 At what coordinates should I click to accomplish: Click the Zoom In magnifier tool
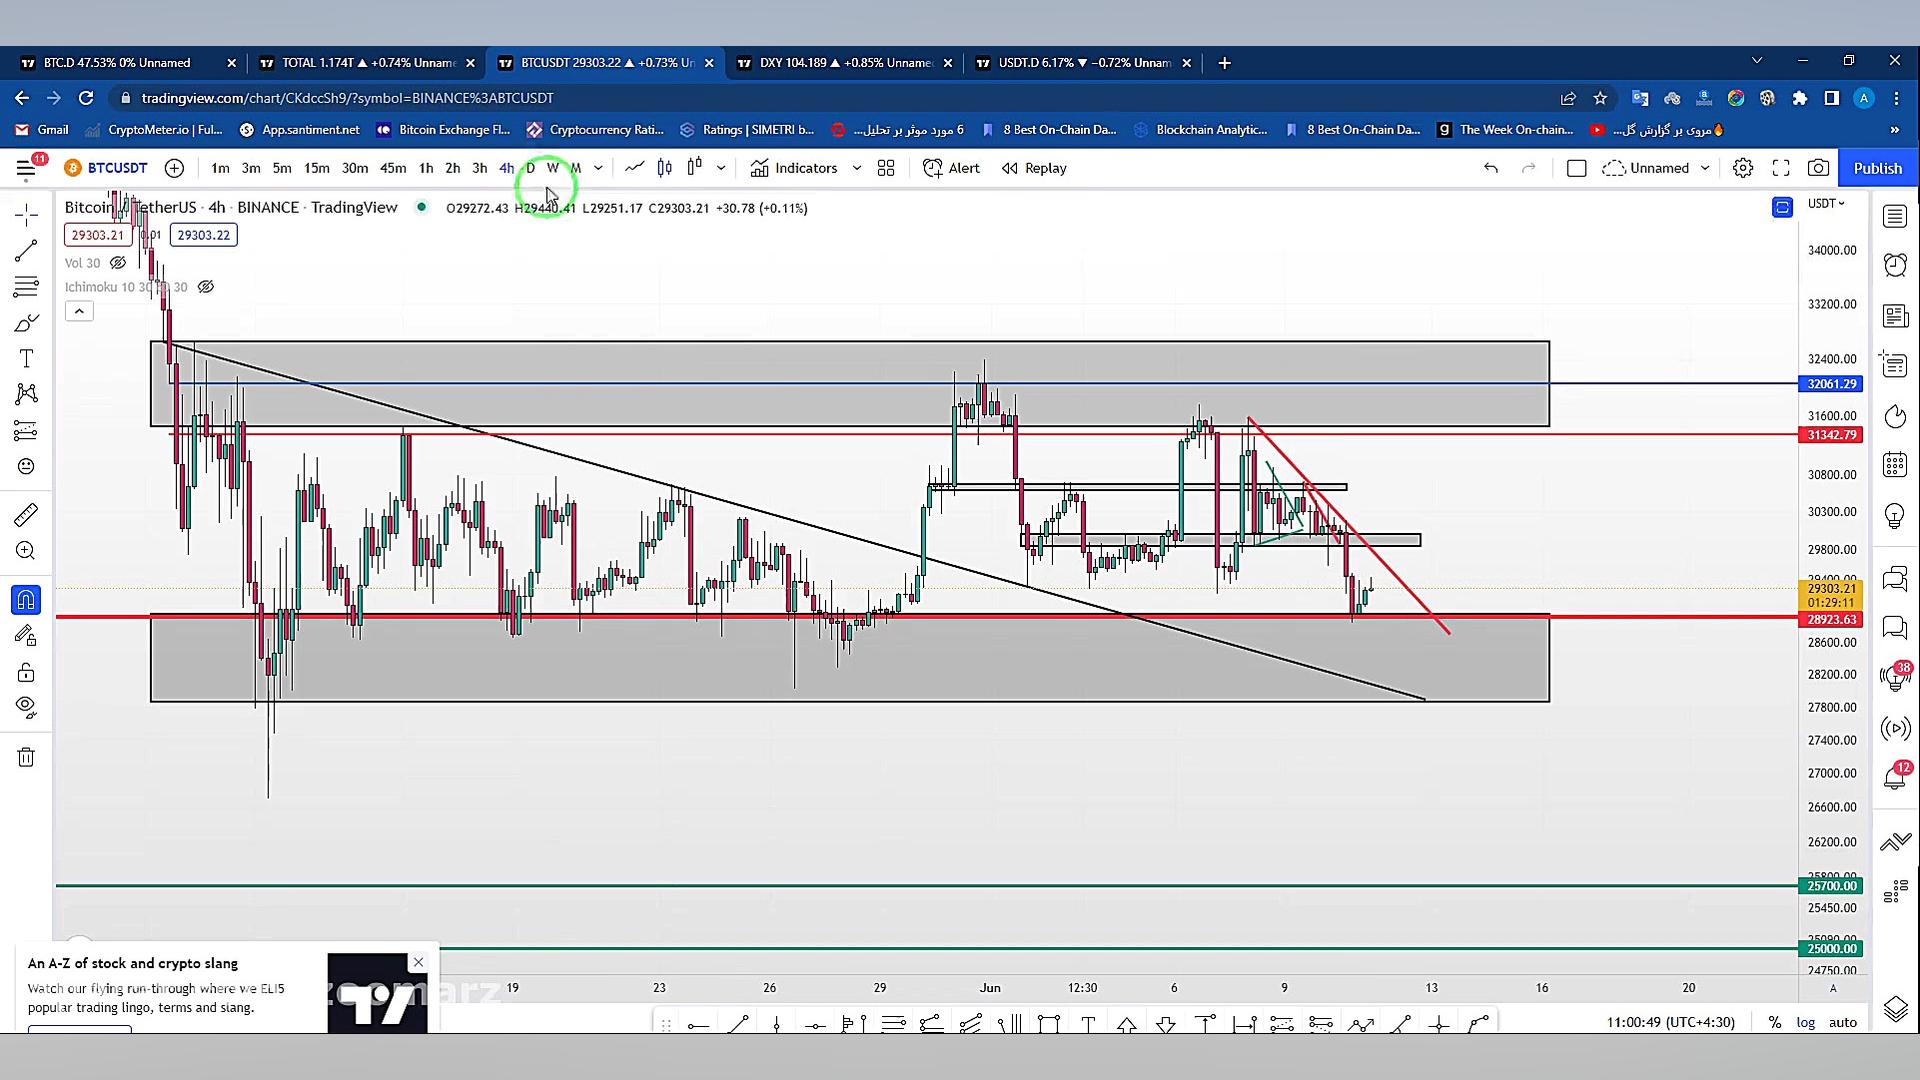tap(26, 551)
